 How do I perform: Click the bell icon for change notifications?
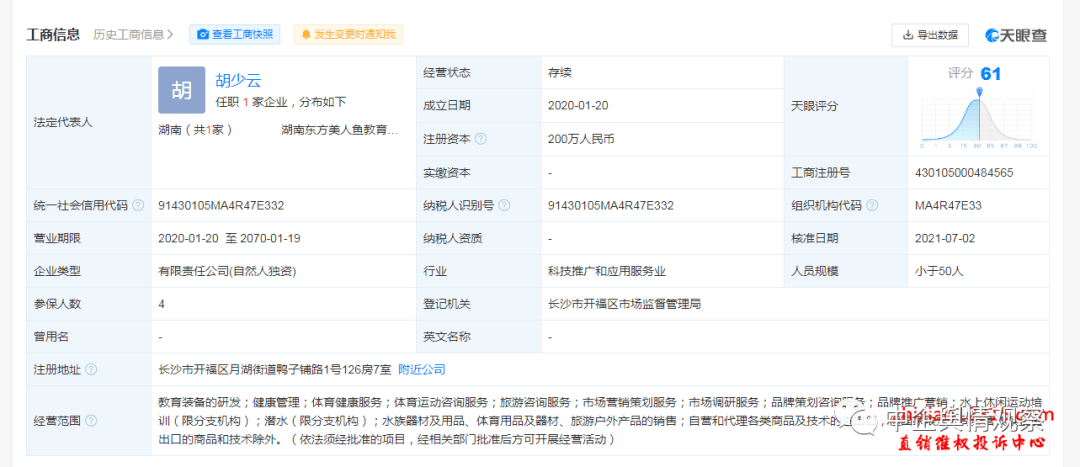point(305,34)
